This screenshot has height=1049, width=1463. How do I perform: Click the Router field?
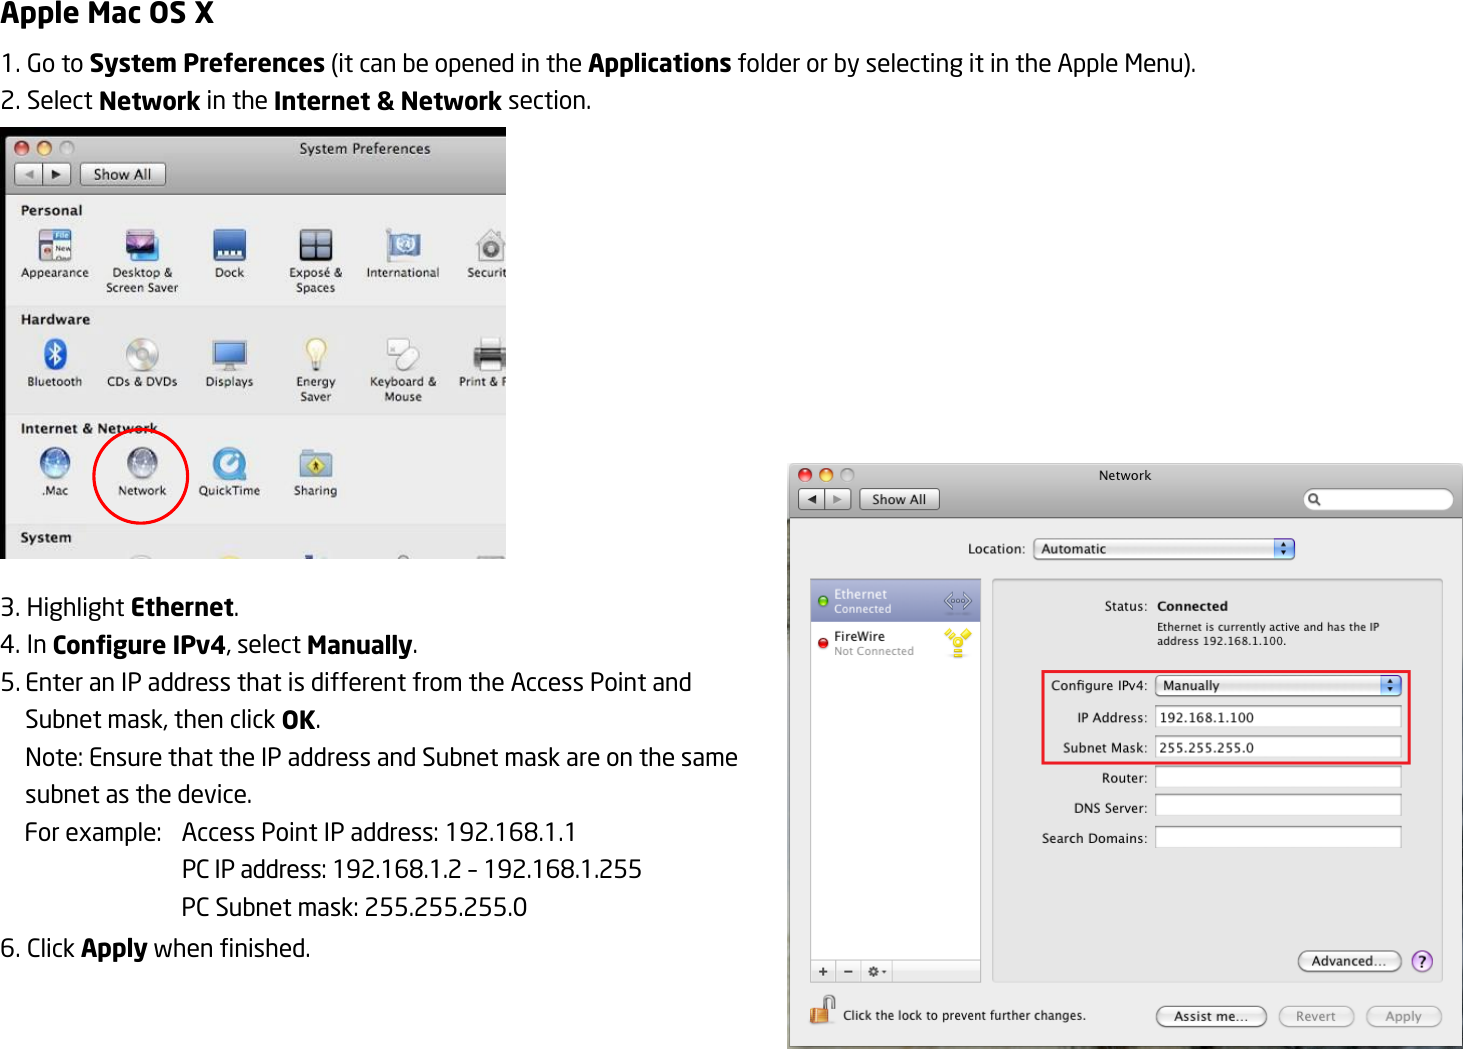coord(1278,777)
